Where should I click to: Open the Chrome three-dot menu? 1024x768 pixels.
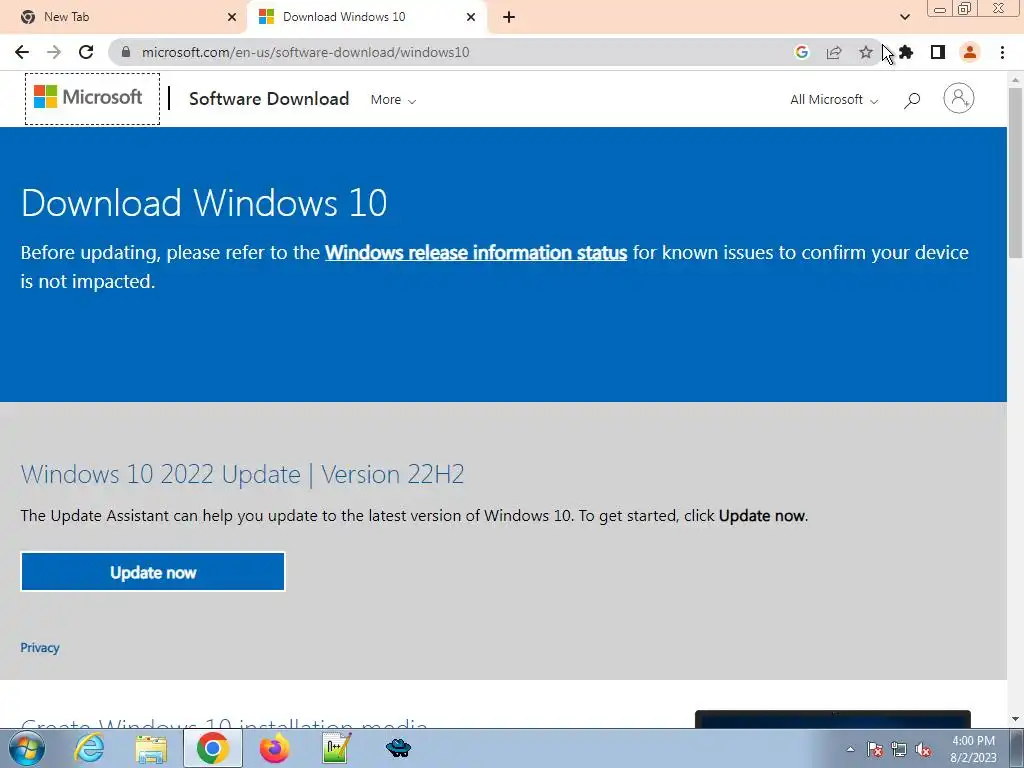coord(1002,52)
